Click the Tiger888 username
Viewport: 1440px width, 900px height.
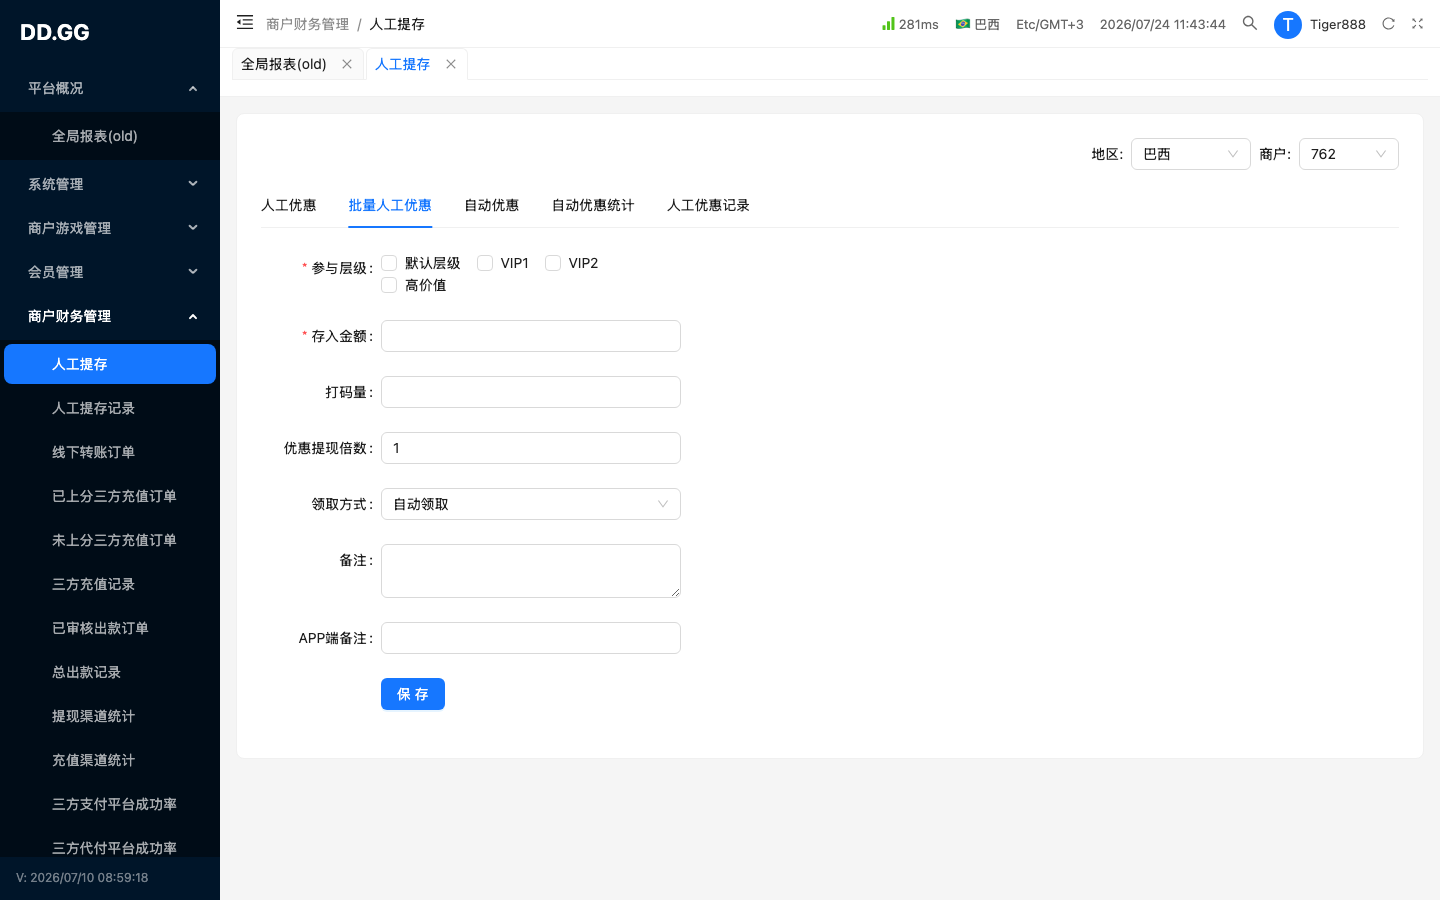1338,24
